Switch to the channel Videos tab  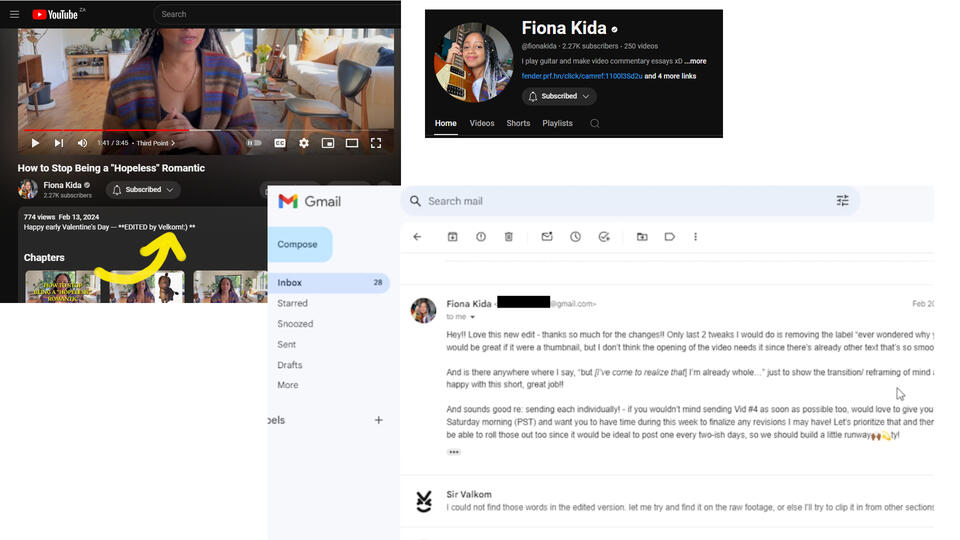(482, 123)
